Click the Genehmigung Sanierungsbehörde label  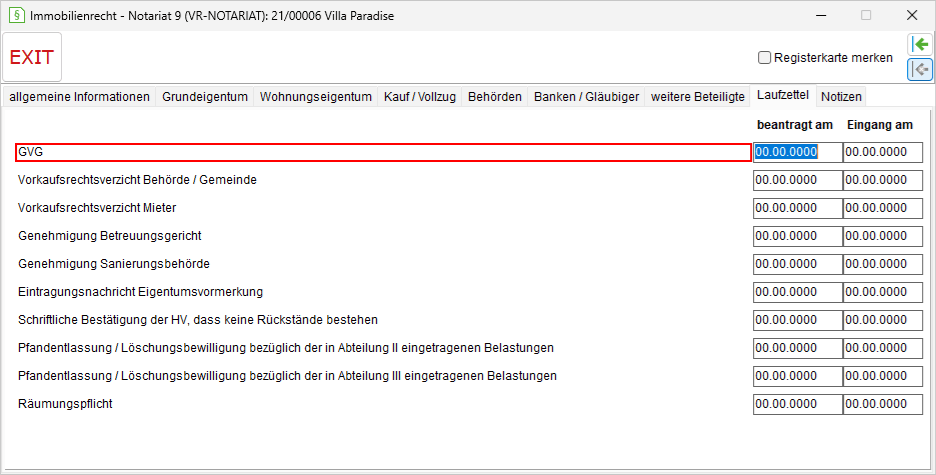[114, 264]
